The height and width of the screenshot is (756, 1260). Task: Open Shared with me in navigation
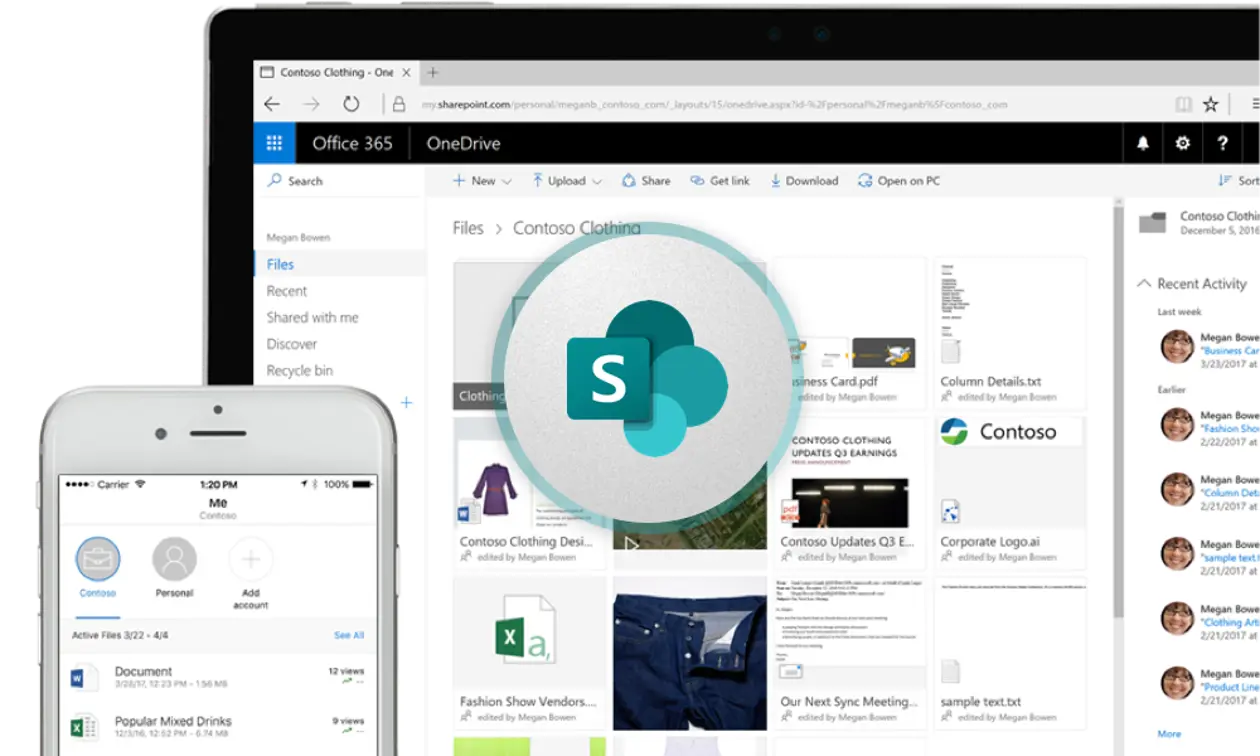pyautogui.click(x=312, y=317)
